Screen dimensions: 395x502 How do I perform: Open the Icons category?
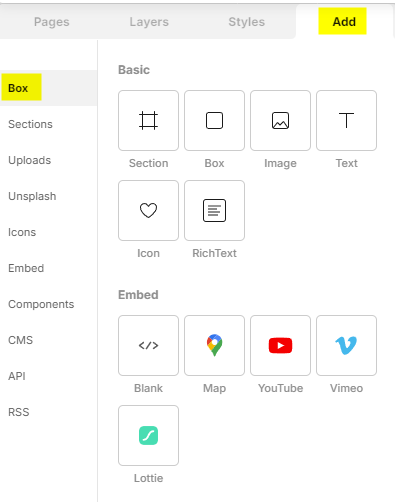pyautogui.click(x=48, y=232)
